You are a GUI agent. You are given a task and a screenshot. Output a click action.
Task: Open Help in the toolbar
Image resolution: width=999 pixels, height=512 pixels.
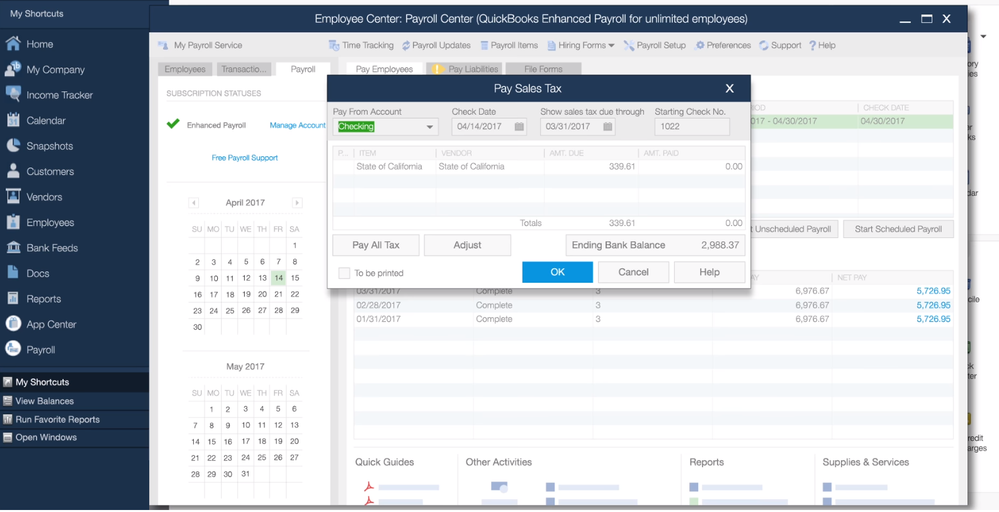click(x=823, y=45)
